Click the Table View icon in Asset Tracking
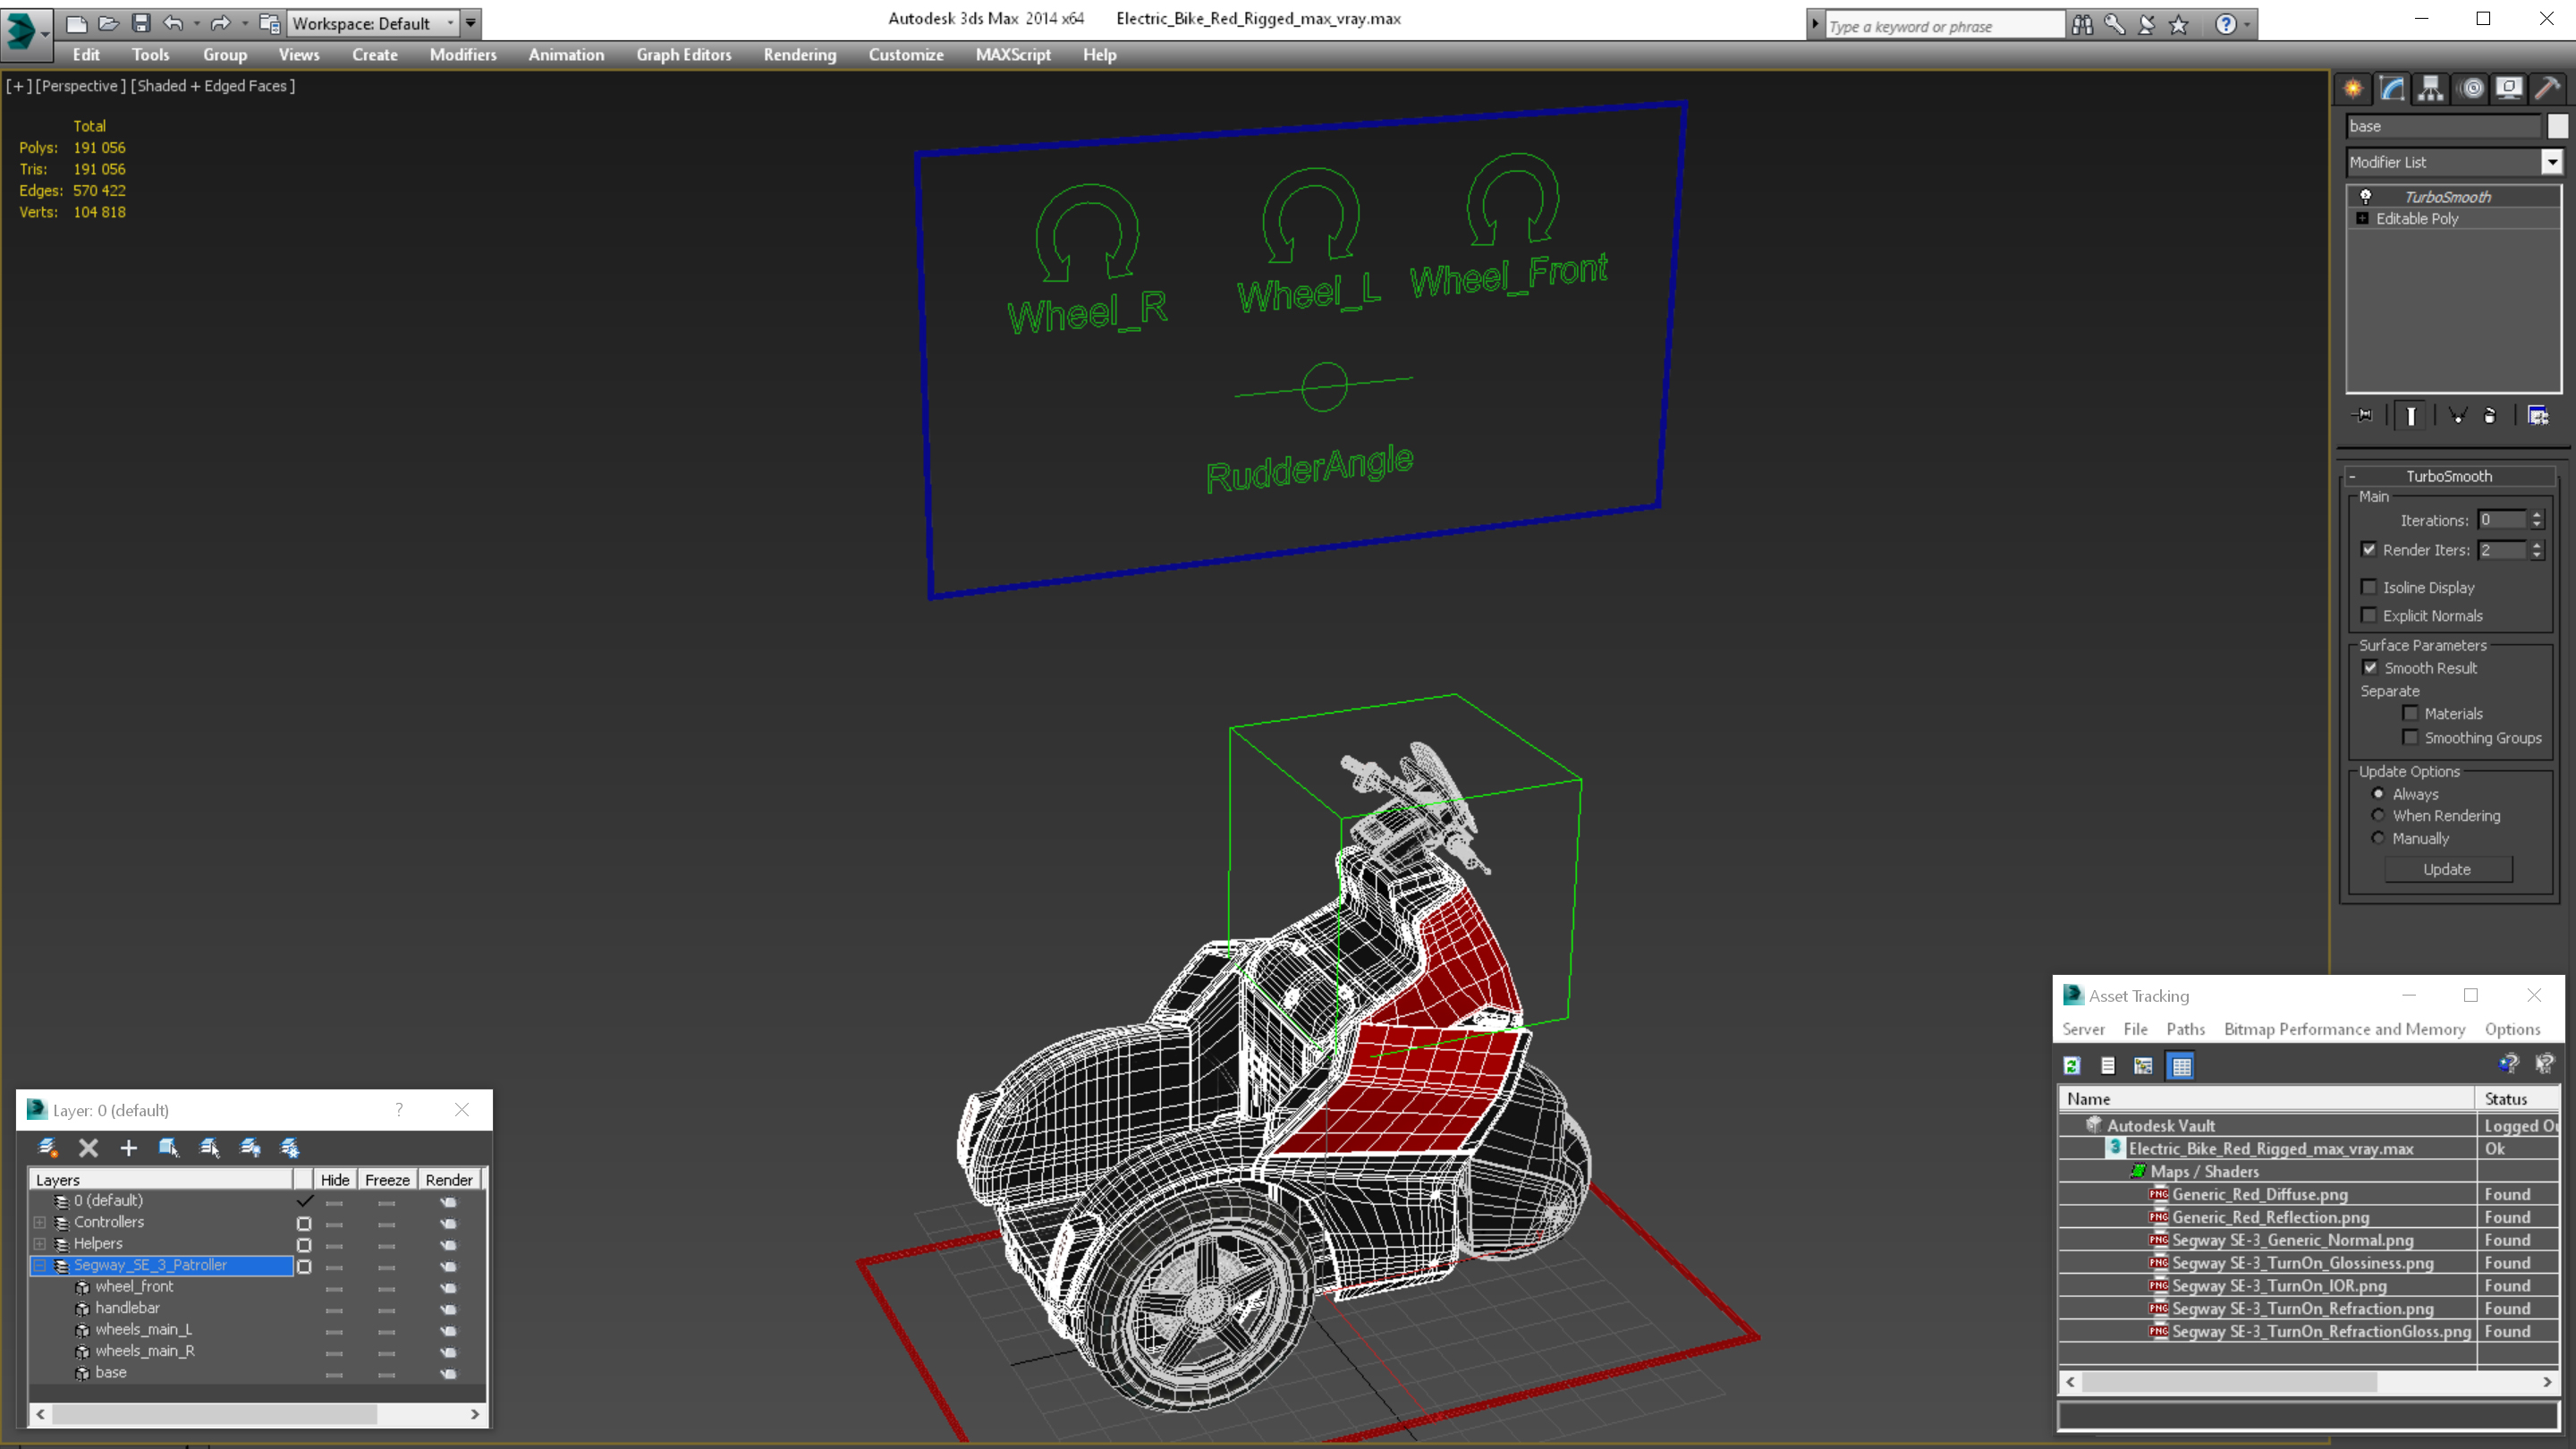Viewport: 2576px width, 1449px height. [2181, 1066]
